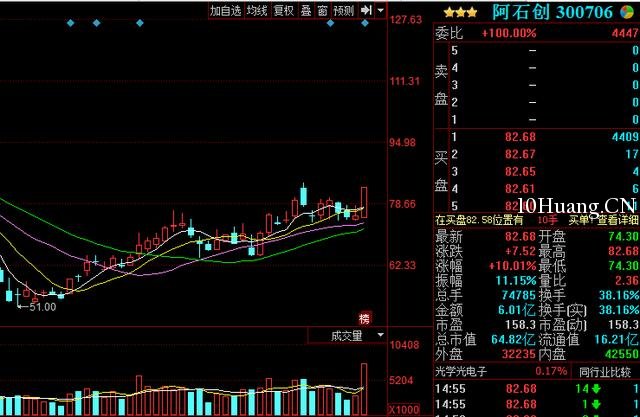
Task: Click the 流通值 16.21亿 value
Action: [x=616, y=339]
